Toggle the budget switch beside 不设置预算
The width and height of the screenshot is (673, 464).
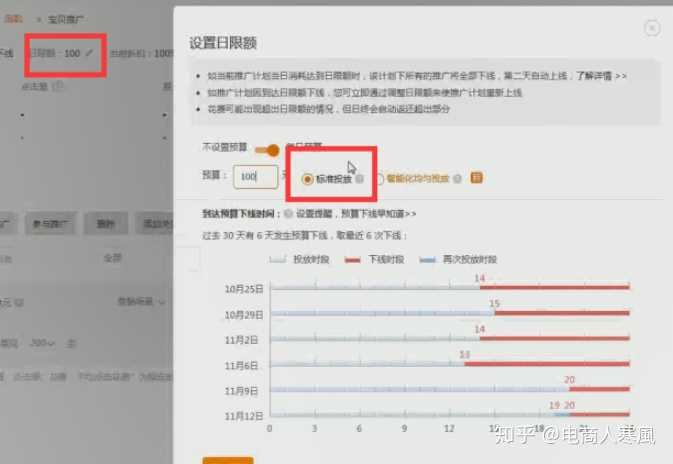266,150
